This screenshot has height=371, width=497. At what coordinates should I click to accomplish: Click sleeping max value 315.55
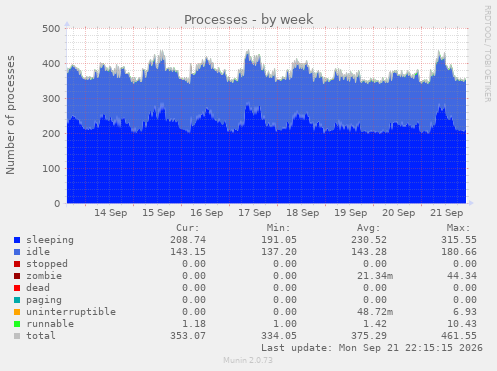[459, 240]
